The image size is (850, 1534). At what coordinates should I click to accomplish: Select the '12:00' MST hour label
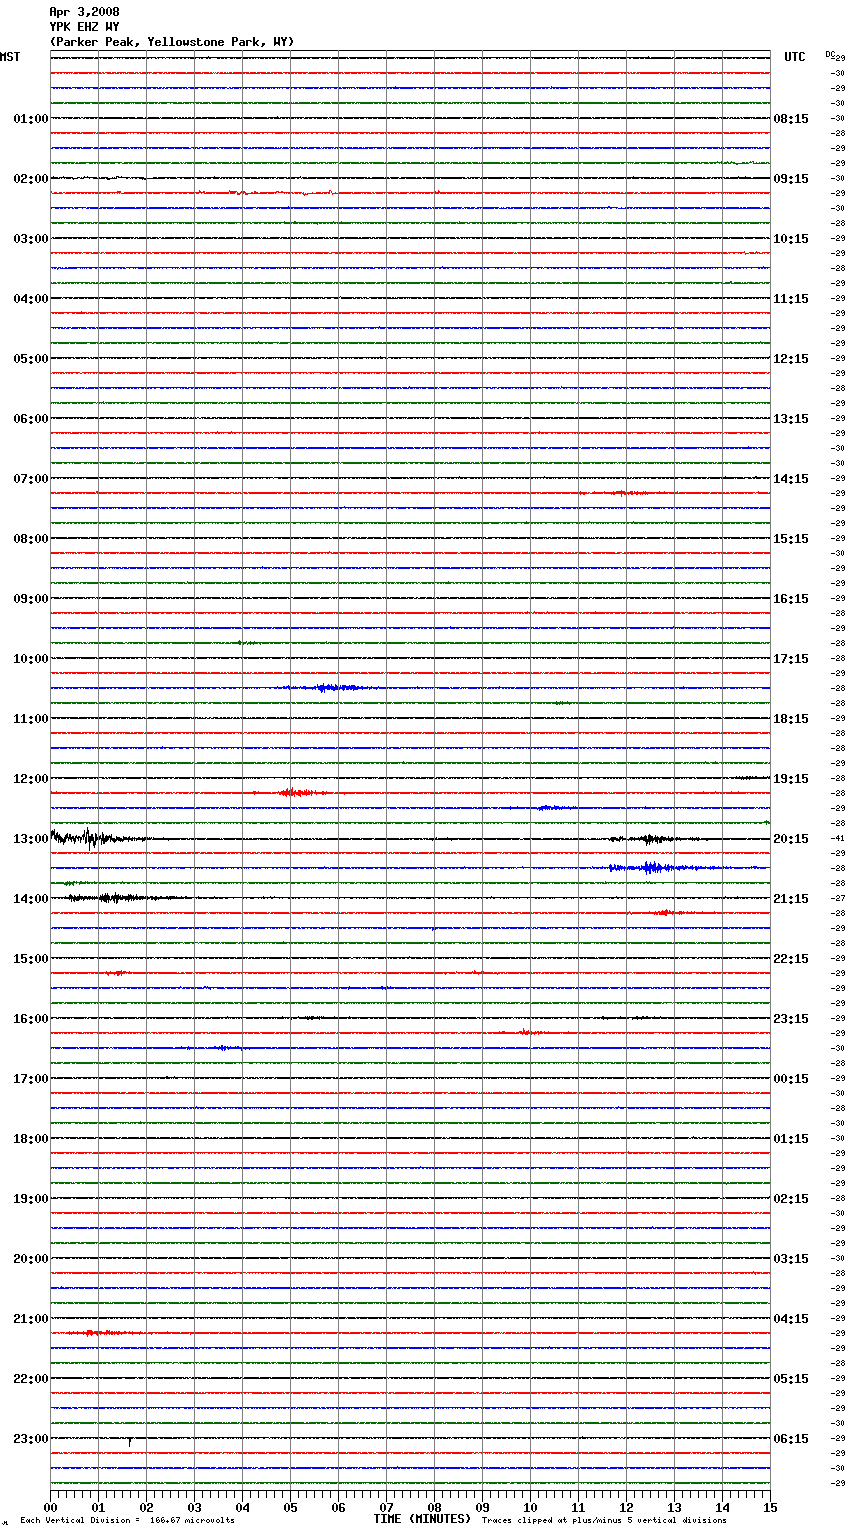tap(31, 779)
